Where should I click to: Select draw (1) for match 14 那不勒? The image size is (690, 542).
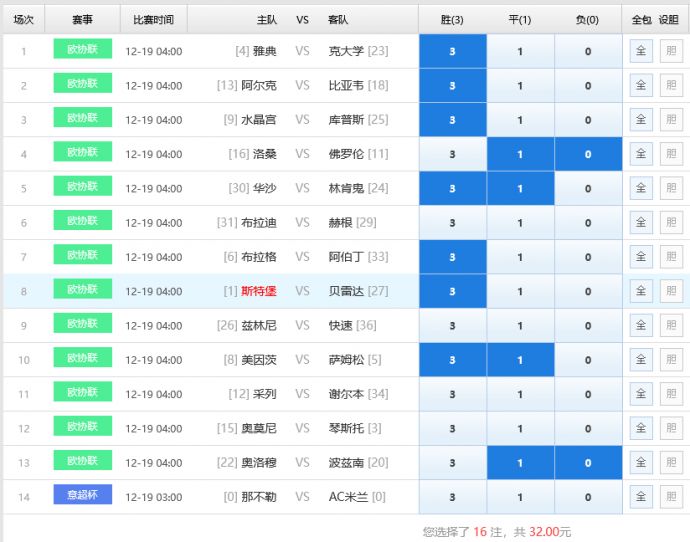[x=520, y=497]
